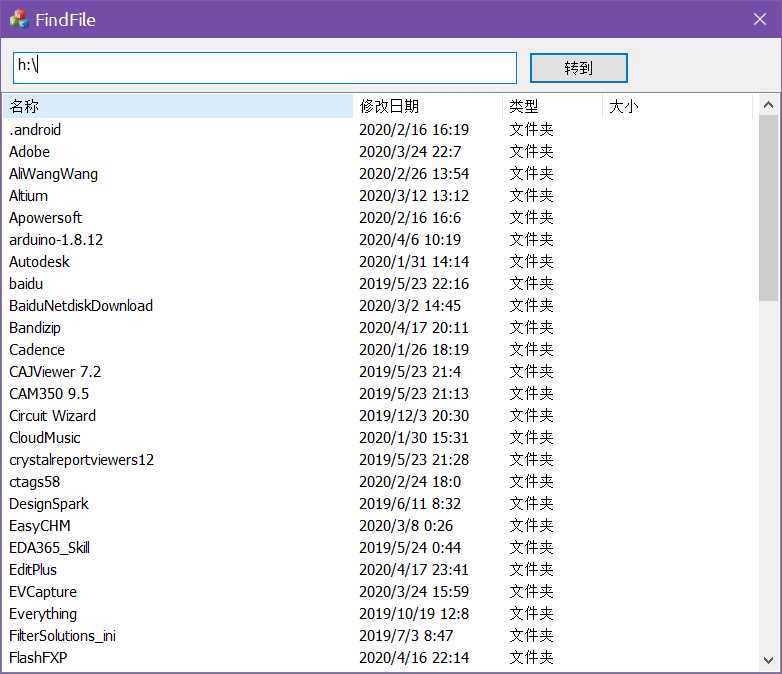This screenshot has width=782, height=674.
Task: Click date 2020/4/6 10:19
Action: coord(410,239)
